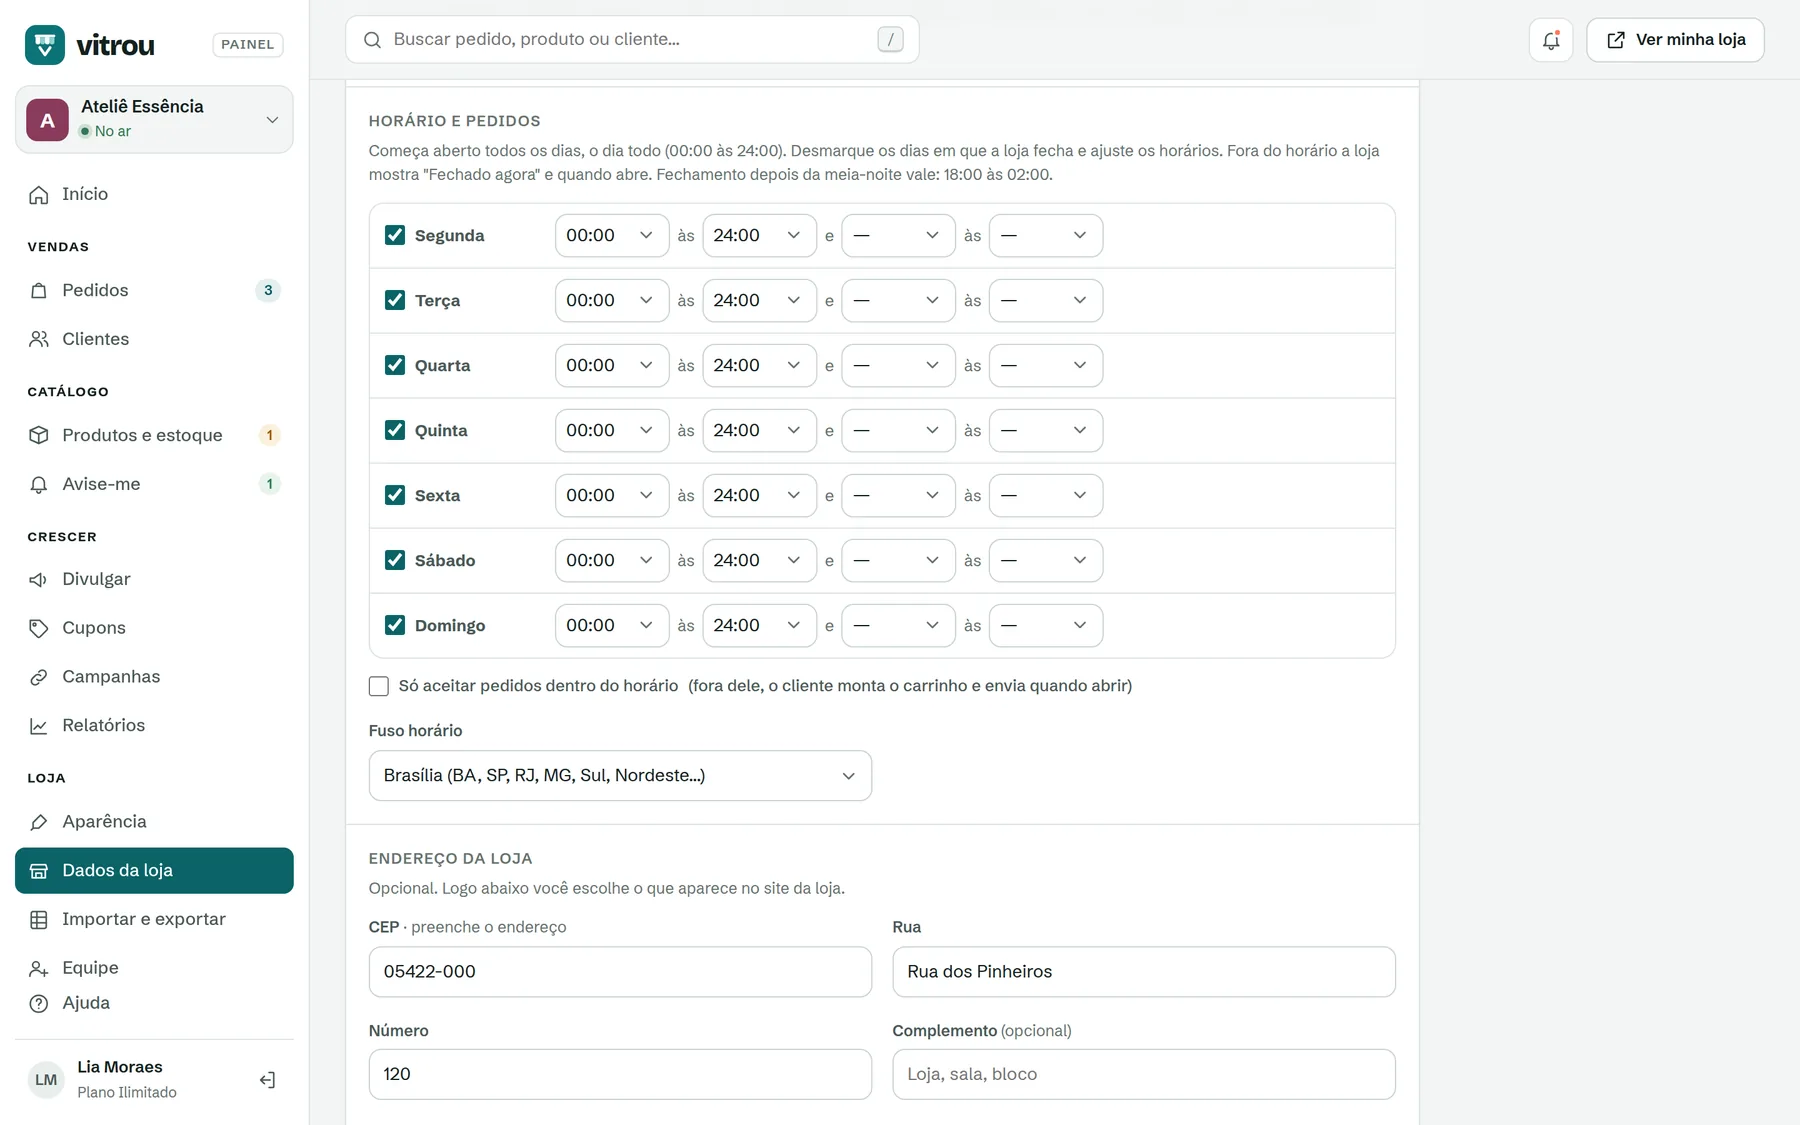Uncheck the Segunda checkbox
1800x1125 pixels.
tap(395, 235)
